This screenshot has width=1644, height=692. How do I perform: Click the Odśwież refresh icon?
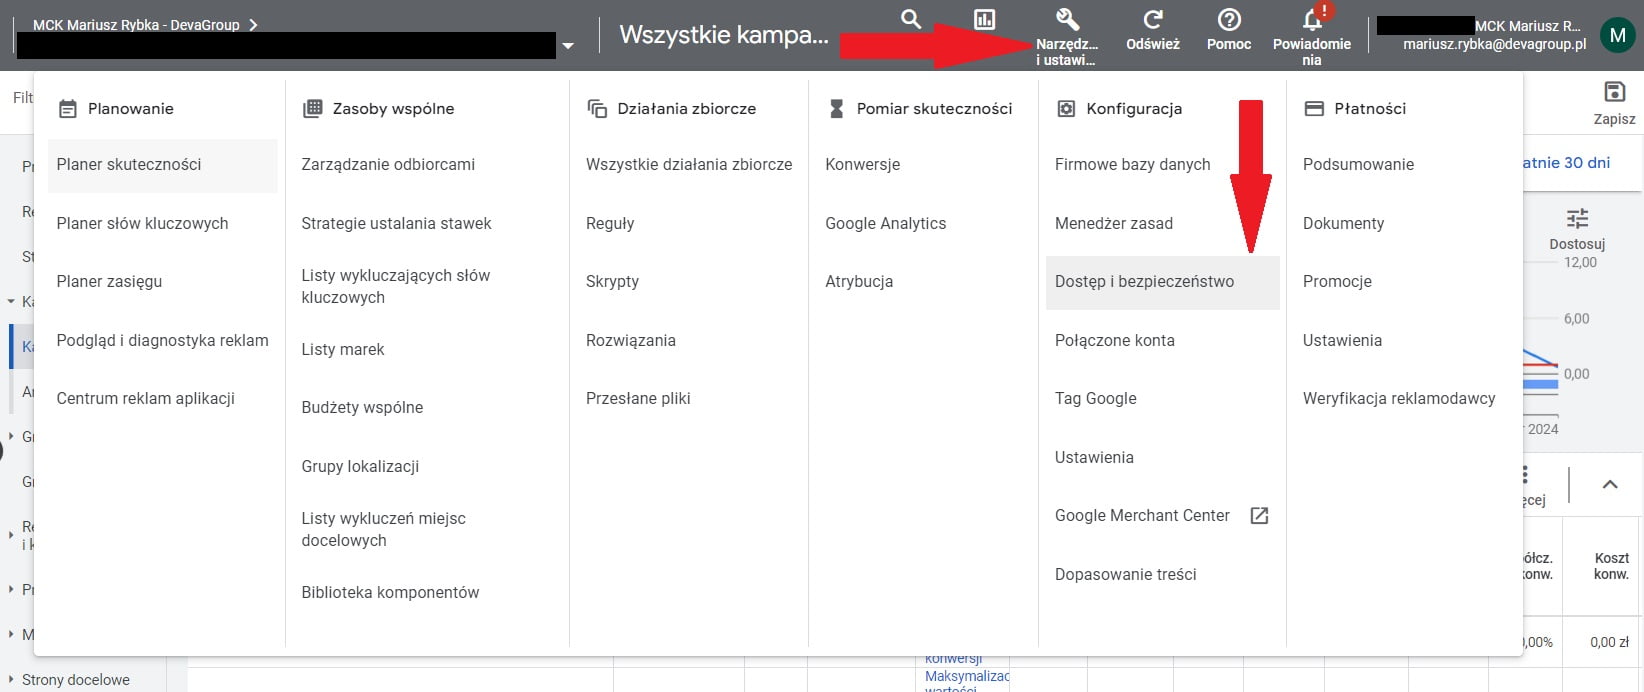click(x=1152, y=20)
